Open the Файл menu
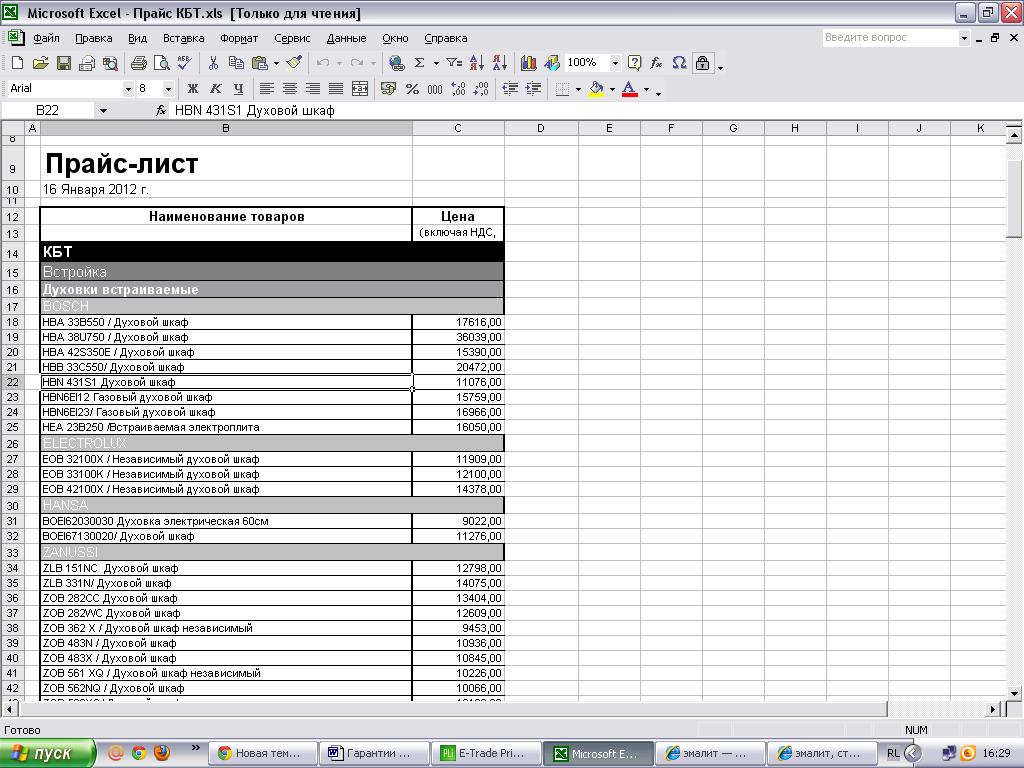This screenshot has width=1024, height=768. pos(46,38)
